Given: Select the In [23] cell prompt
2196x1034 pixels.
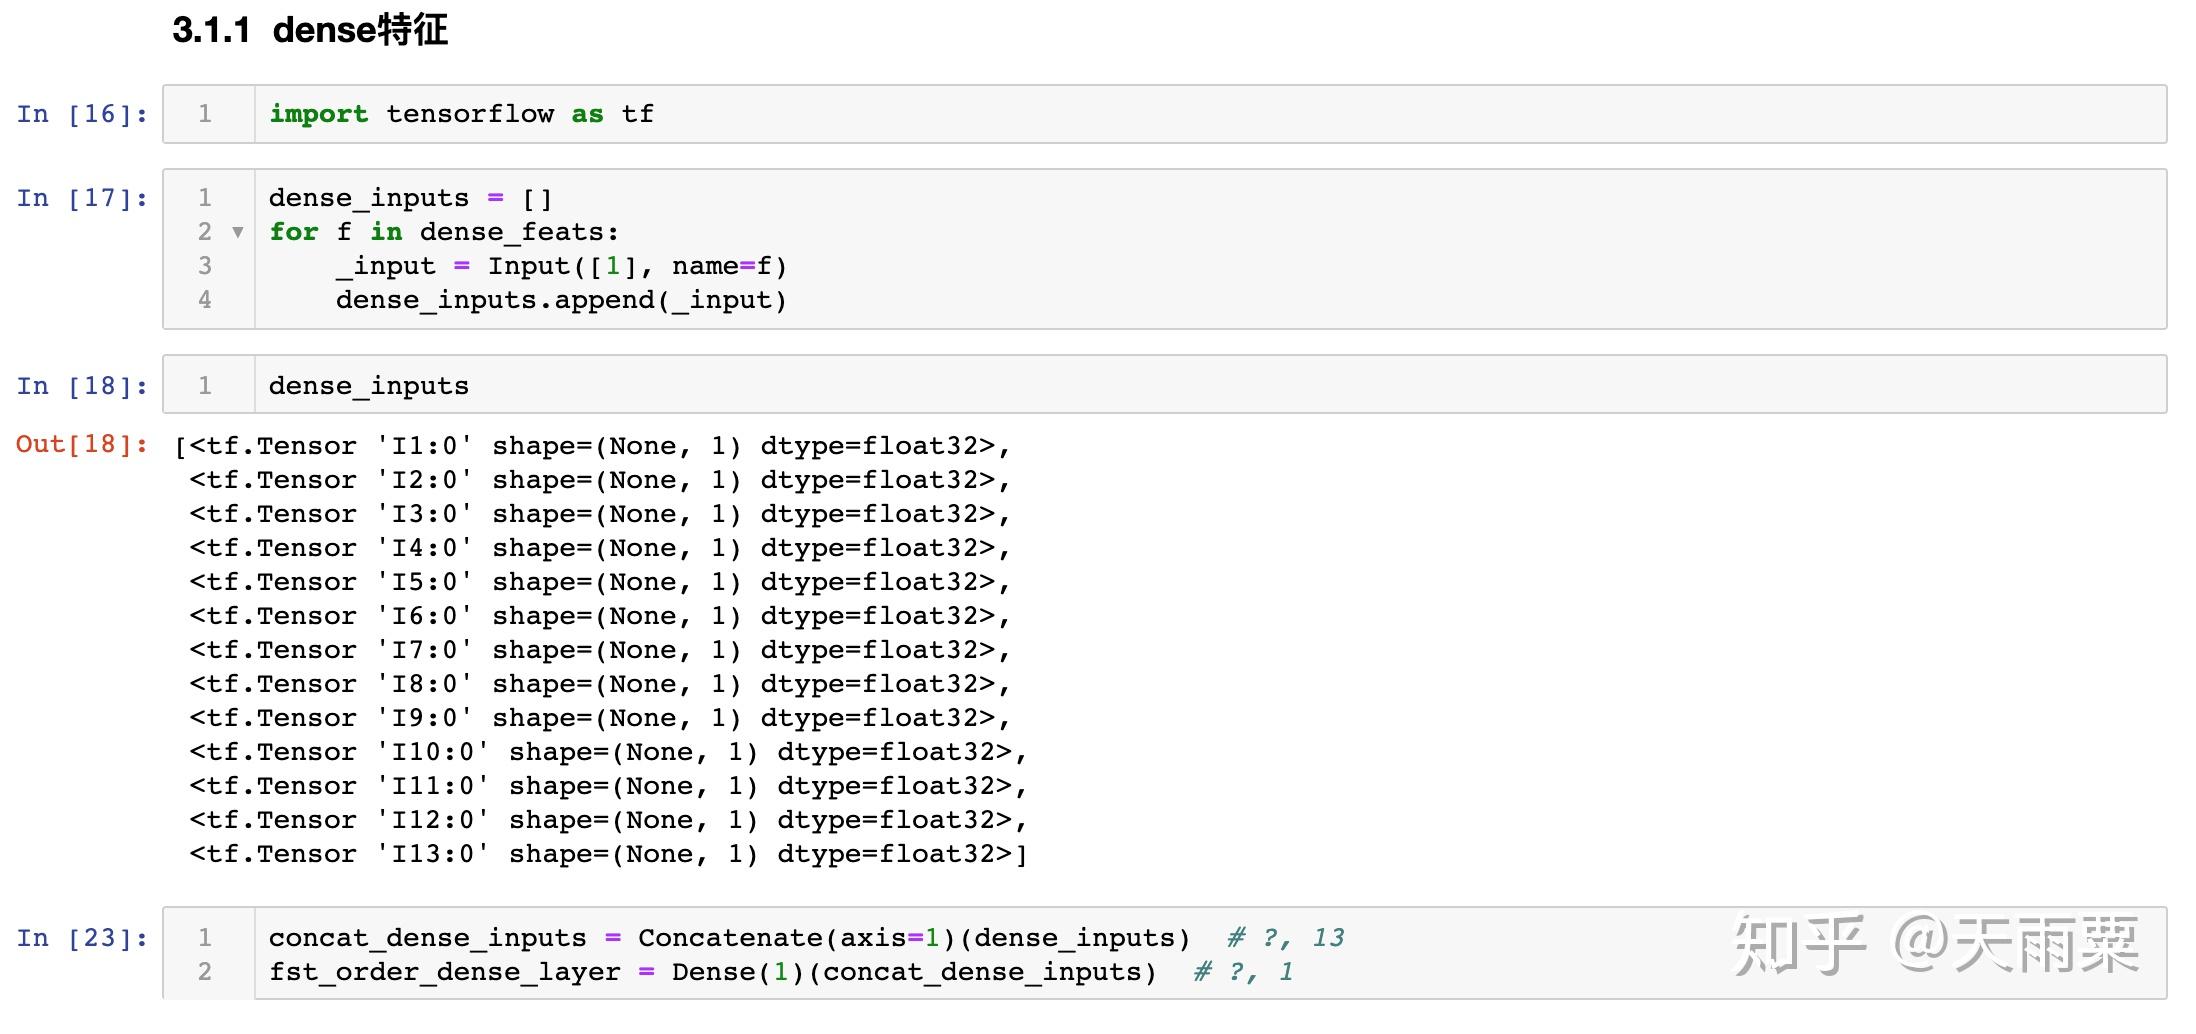Looking at the screenshot, I should pyautogui.click(x=82, y=938).
